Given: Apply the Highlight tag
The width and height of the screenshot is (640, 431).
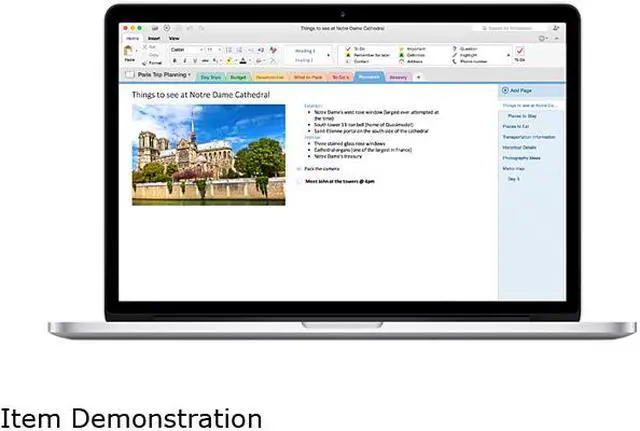Looking at the screenshot, I should pyautogui.click(x=464, y=55).
